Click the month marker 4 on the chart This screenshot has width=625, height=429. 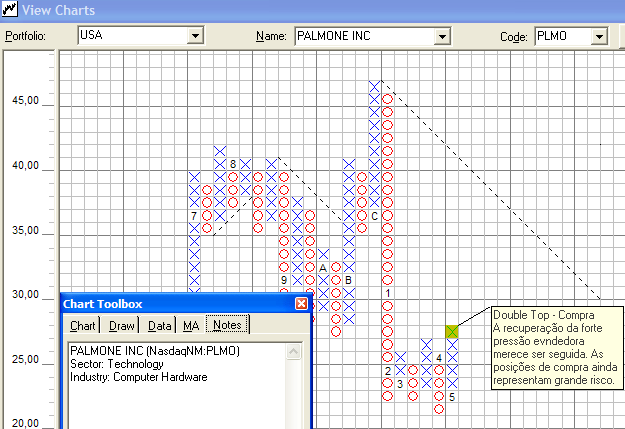[x=439, y=358]
